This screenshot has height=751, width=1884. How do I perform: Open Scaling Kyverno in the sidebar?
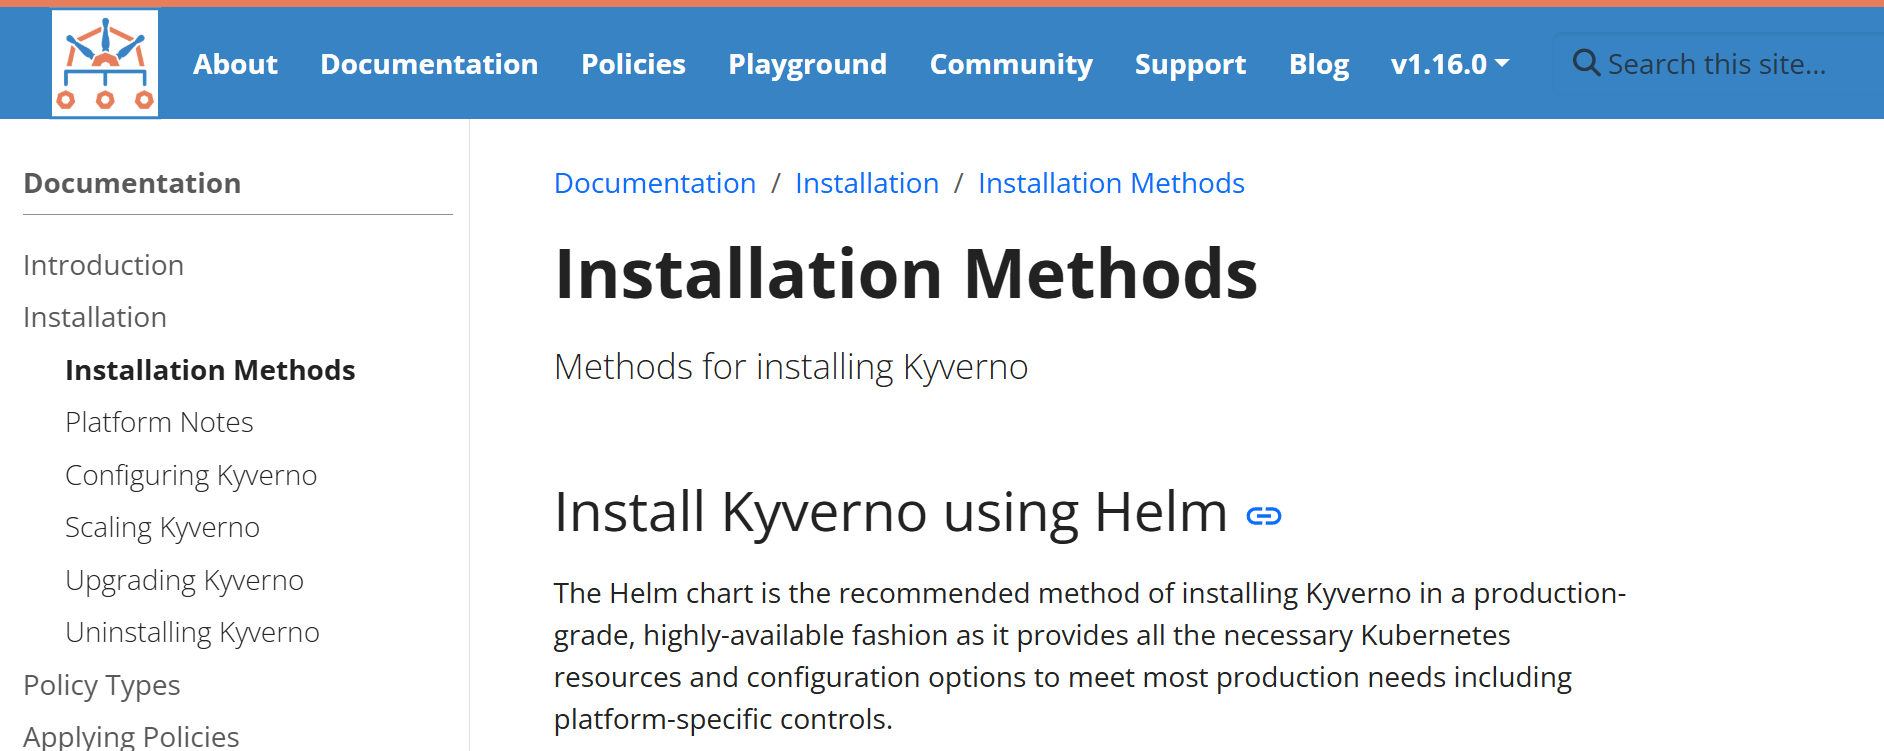162,527
